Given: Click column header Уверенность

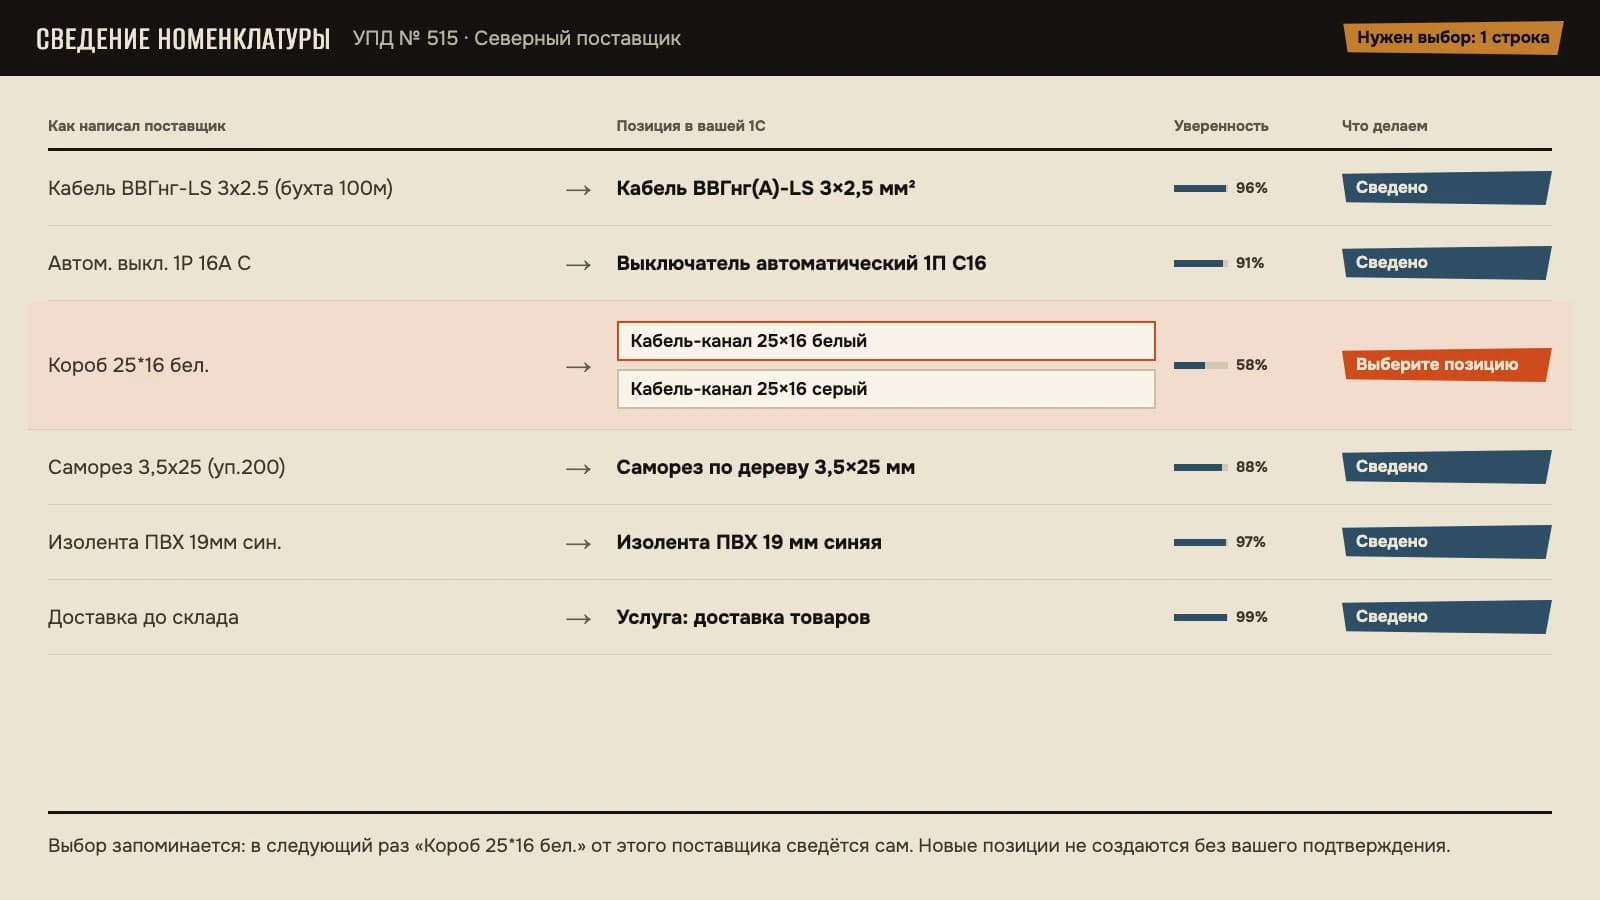Looking at the screenshot, I should click(1221, 126).
